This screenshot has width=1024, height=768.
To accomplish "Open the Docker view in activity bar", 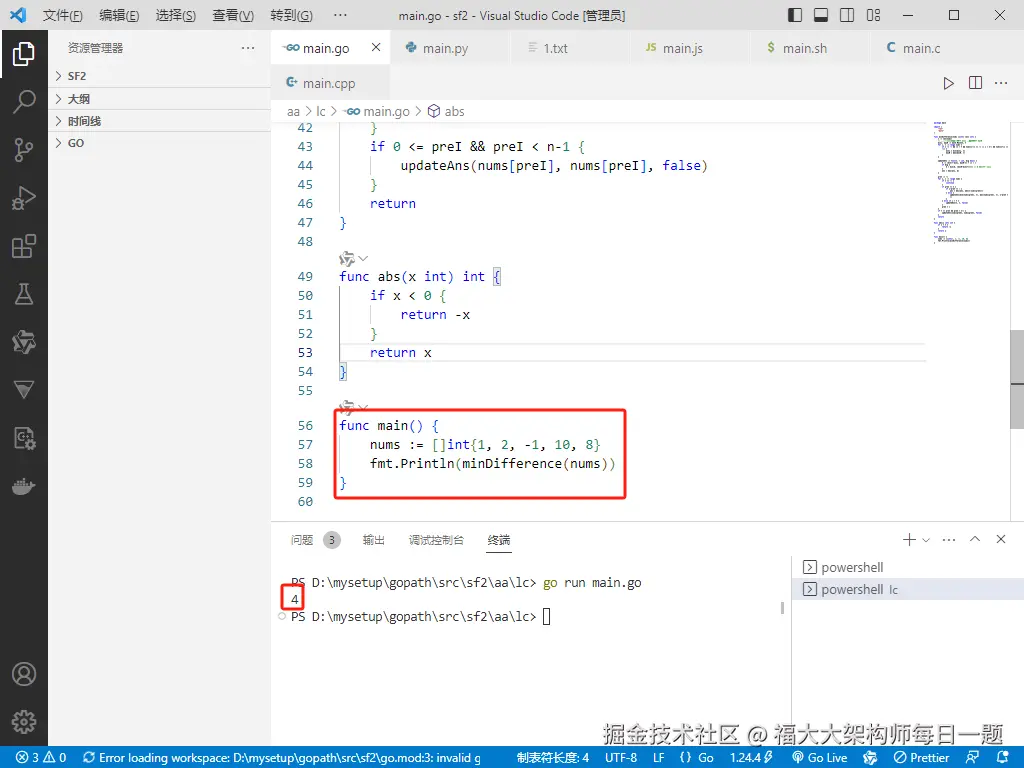I will click(24, 487).
